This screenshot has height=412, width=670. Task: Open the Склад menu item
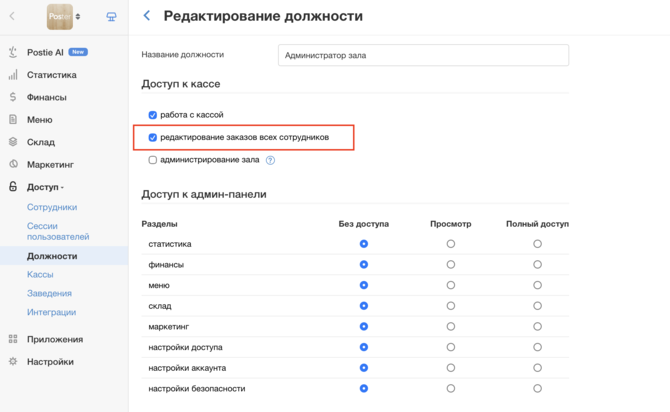tap(41, 142)
